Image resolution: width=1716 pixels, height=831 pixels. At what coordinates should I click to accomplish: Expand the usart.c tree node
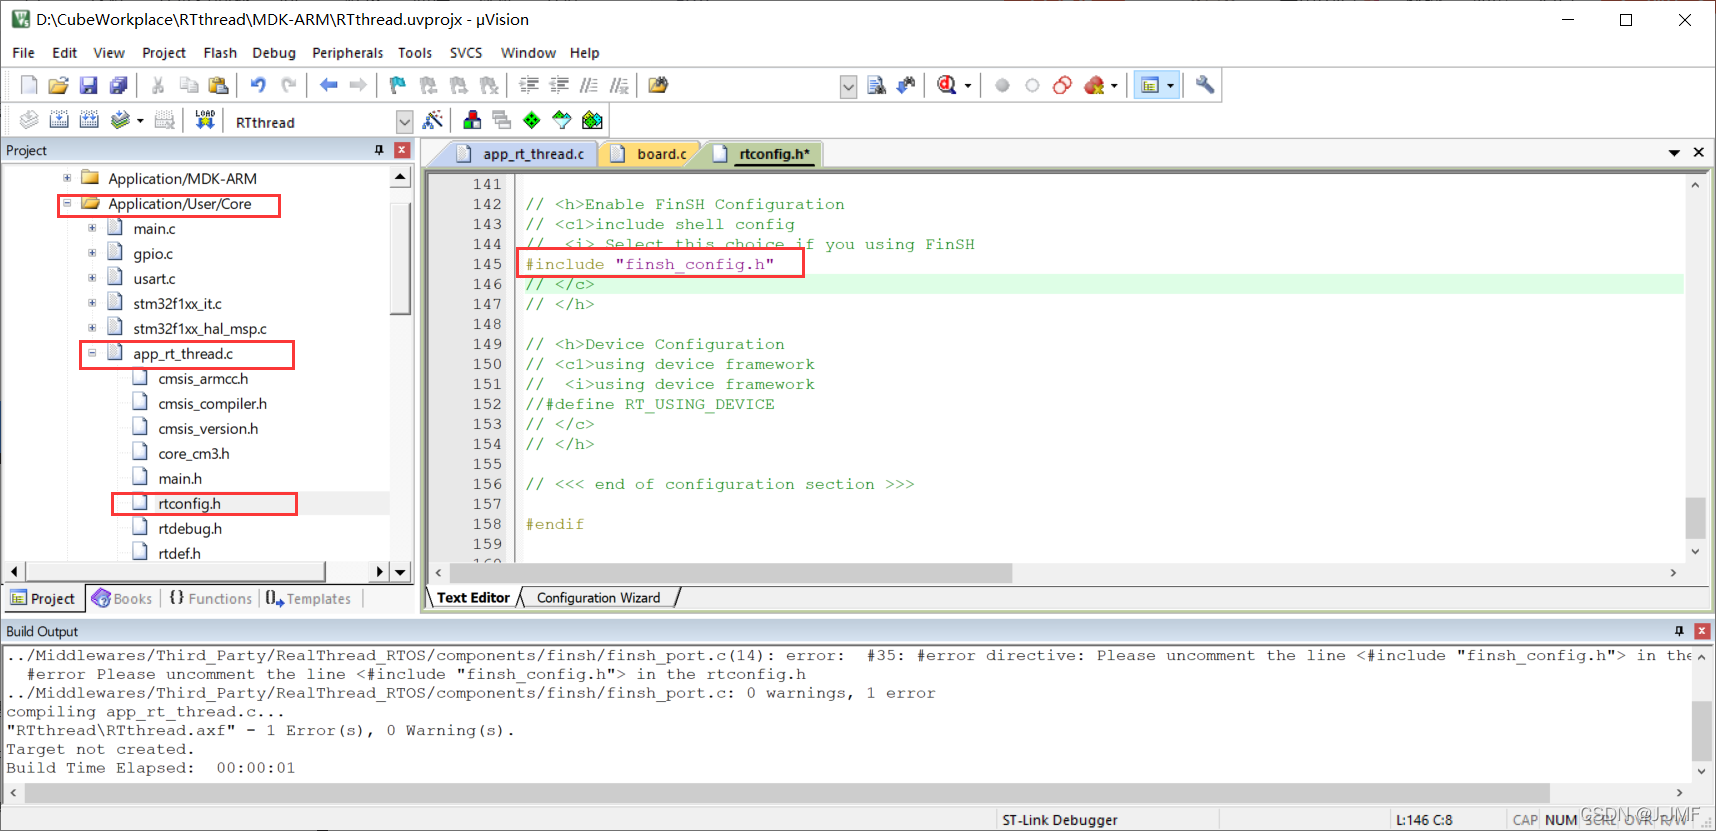[x=92, y=278]
